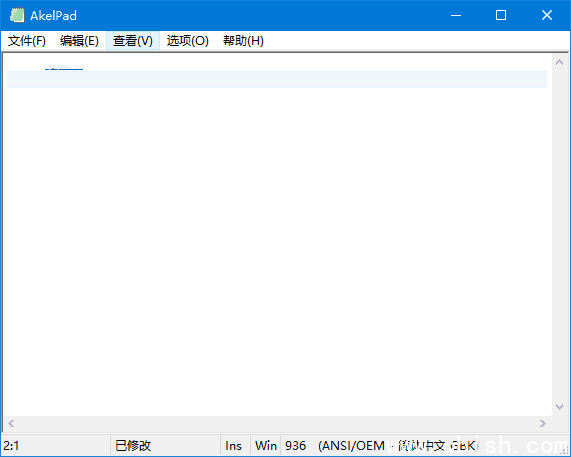
Task: Click the 936 (ANSI/OEM) codepage indicator
Action: [381, 445]
